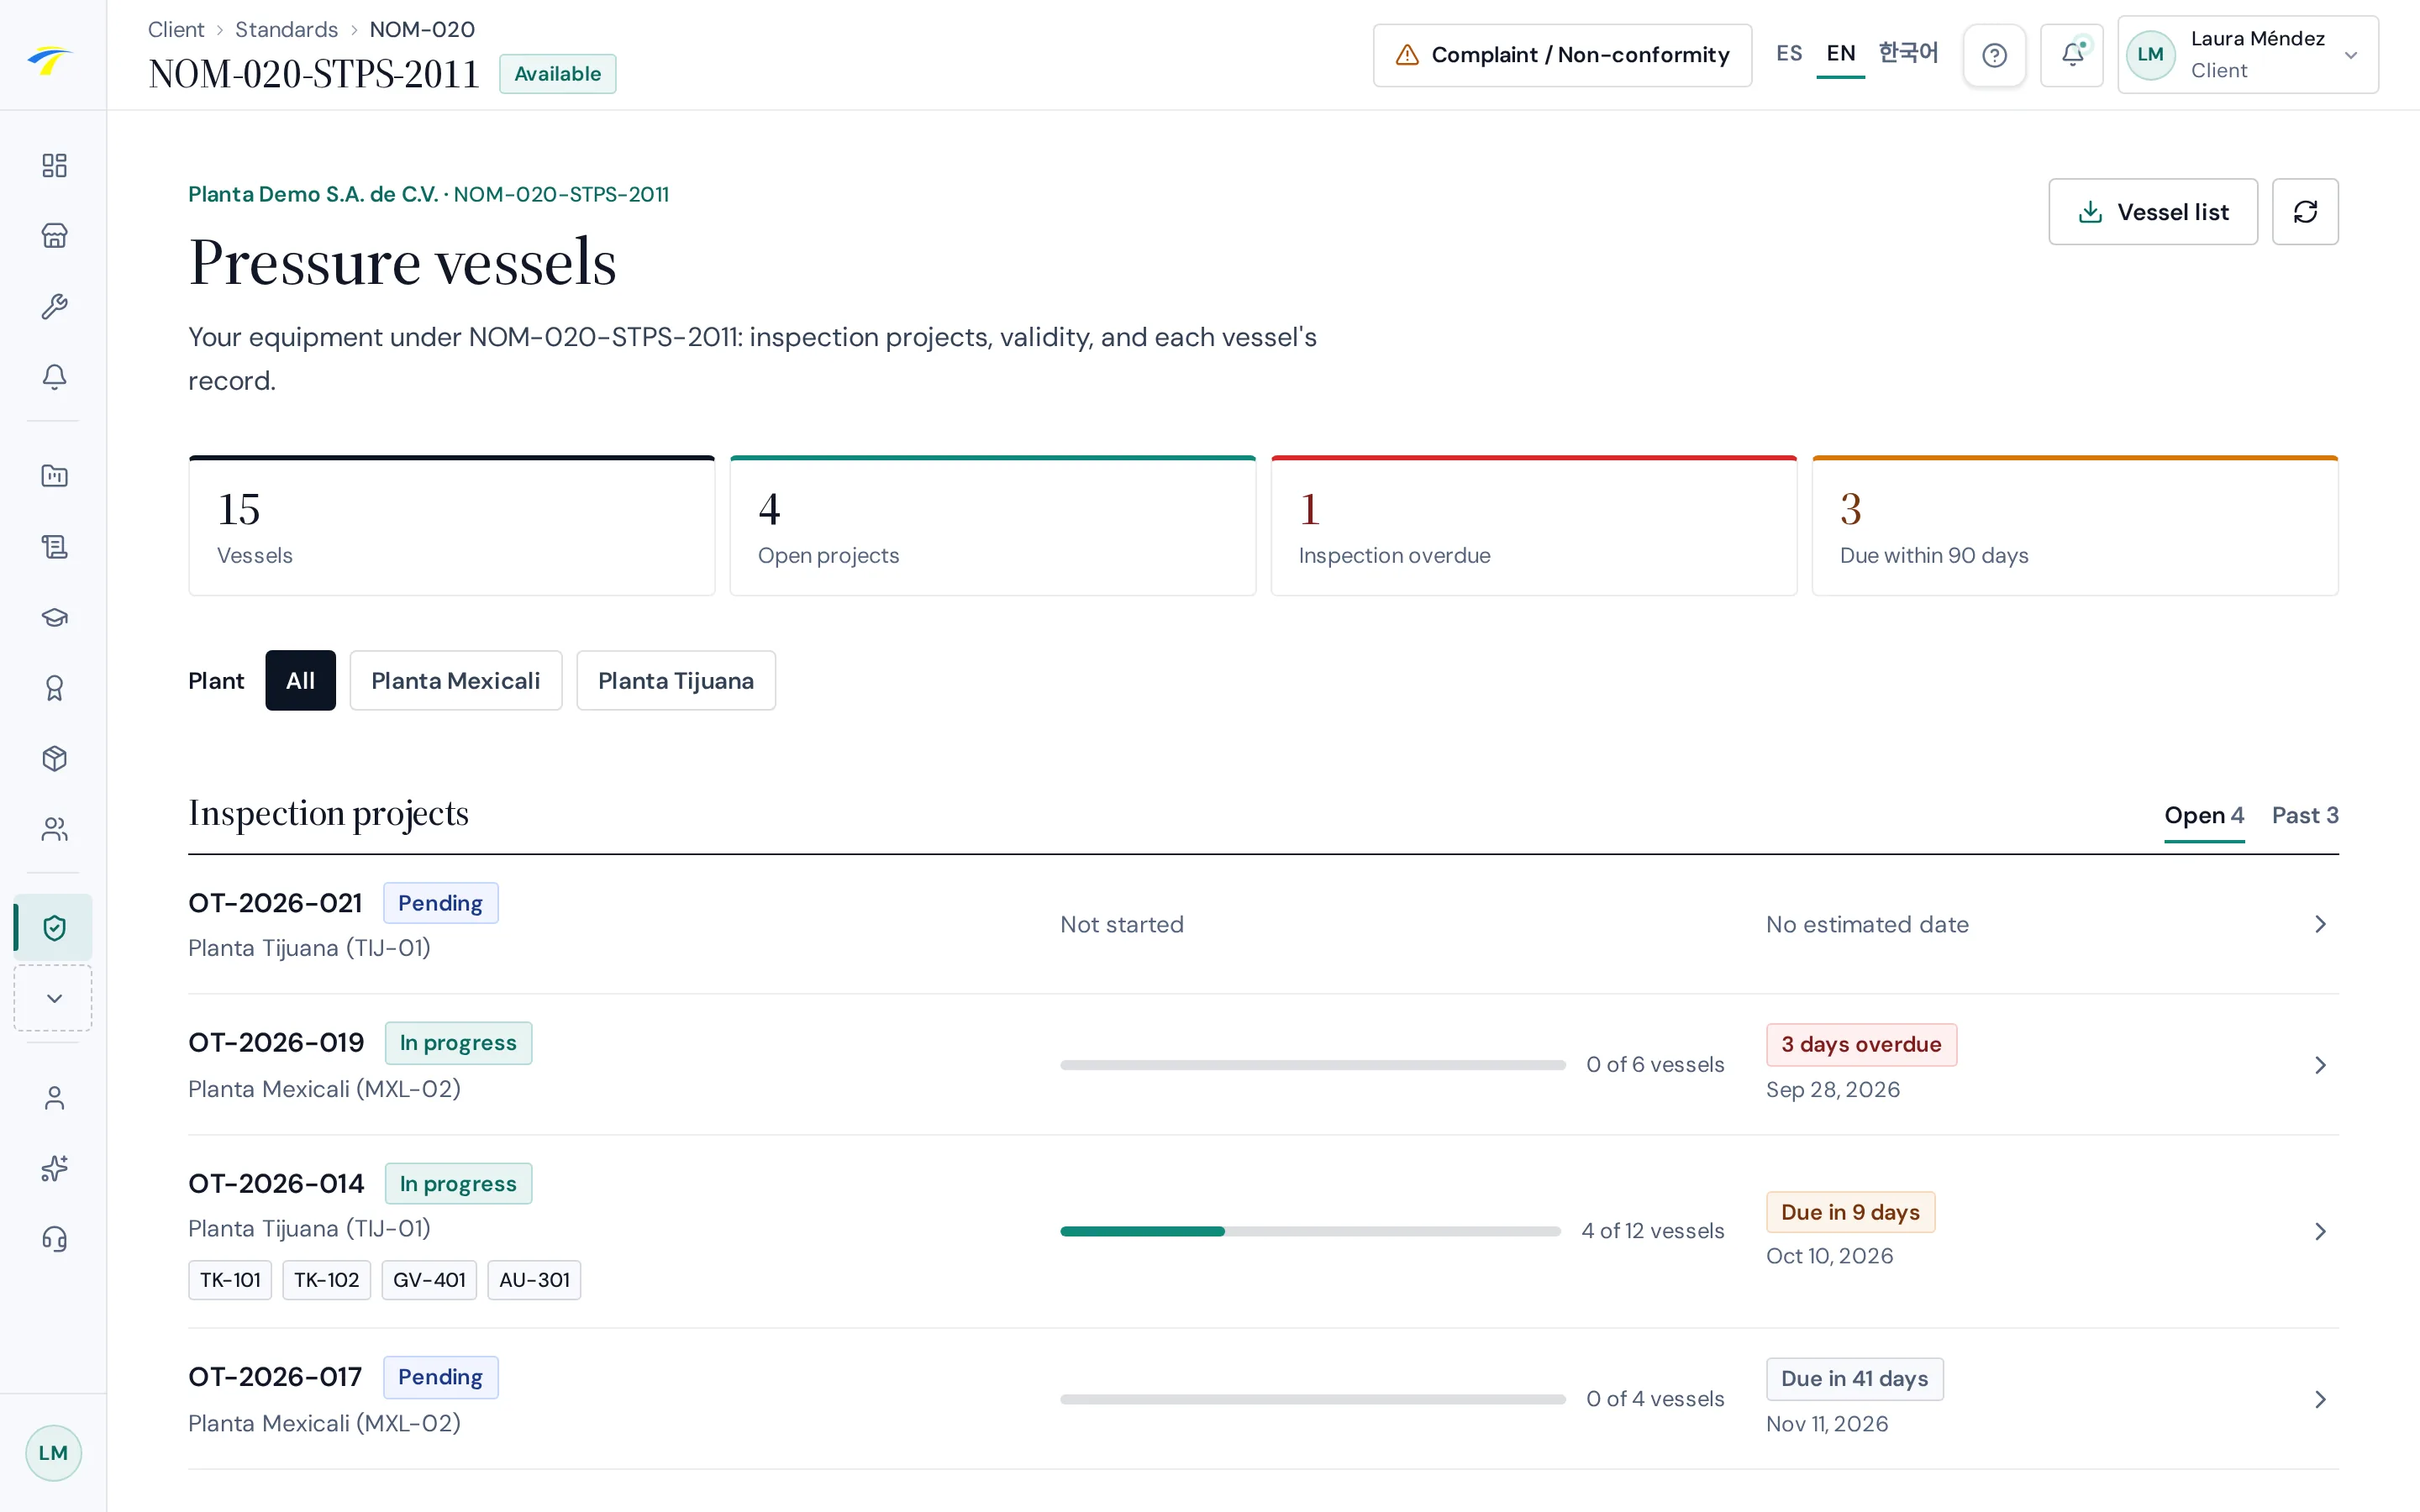Expand the collapsed sidebar section chevron

pos(54,998)
